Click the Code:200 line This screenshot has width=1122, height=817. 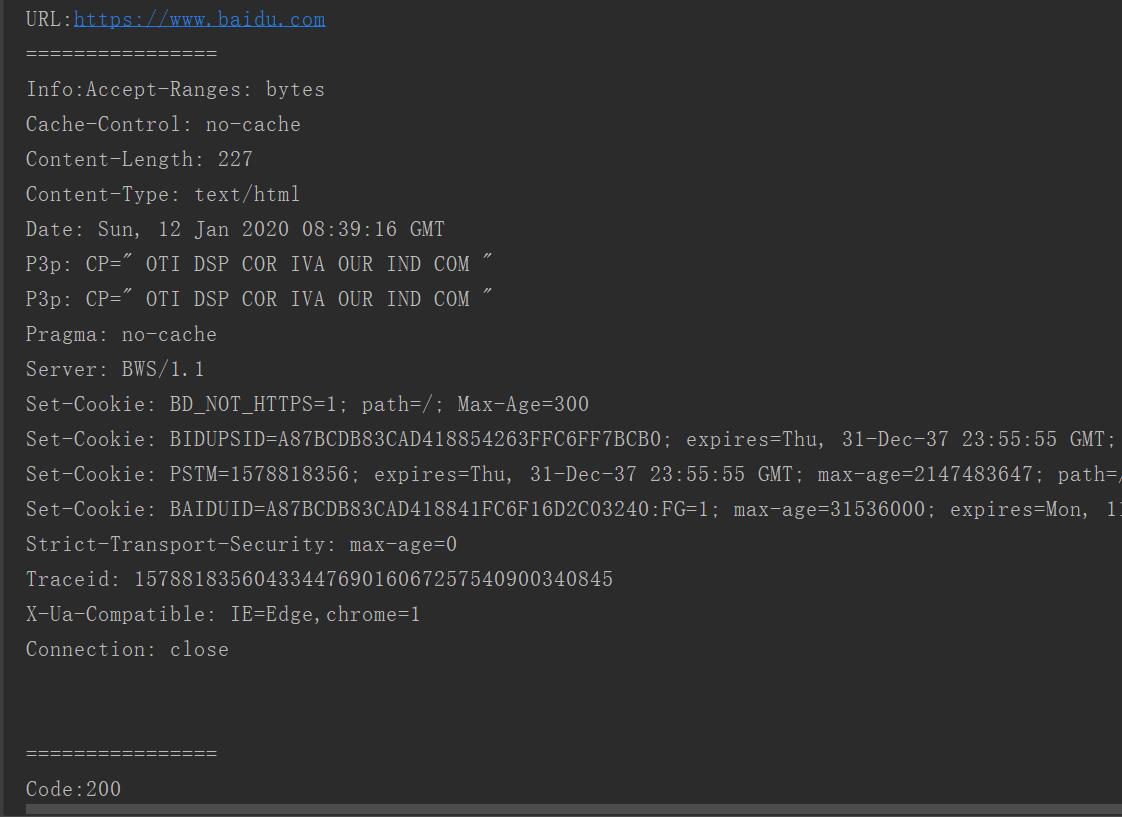click(74, 789)
